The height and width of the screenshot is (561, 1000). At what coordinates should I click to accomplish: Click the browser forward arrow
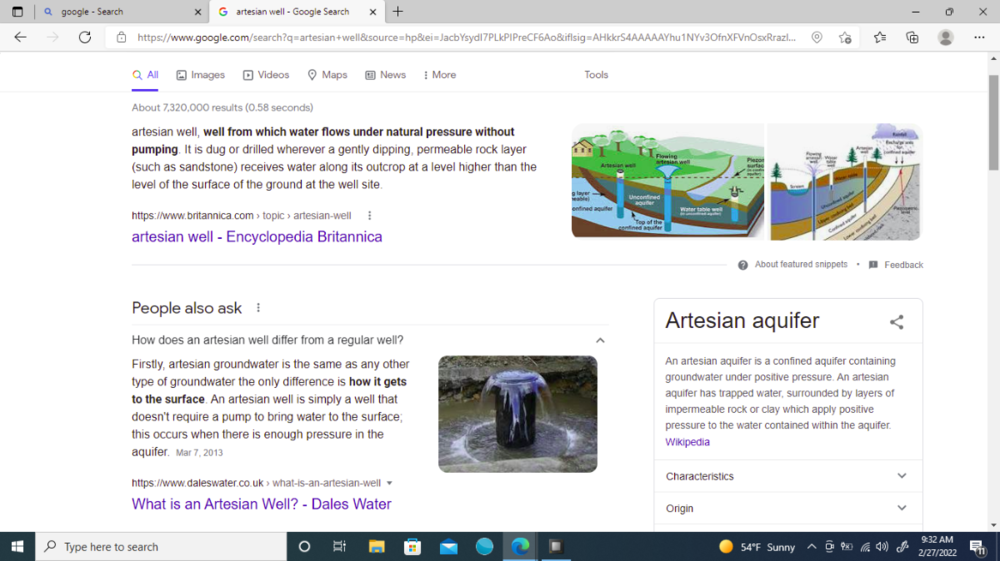pyautogui.click(x=52, y=38)
